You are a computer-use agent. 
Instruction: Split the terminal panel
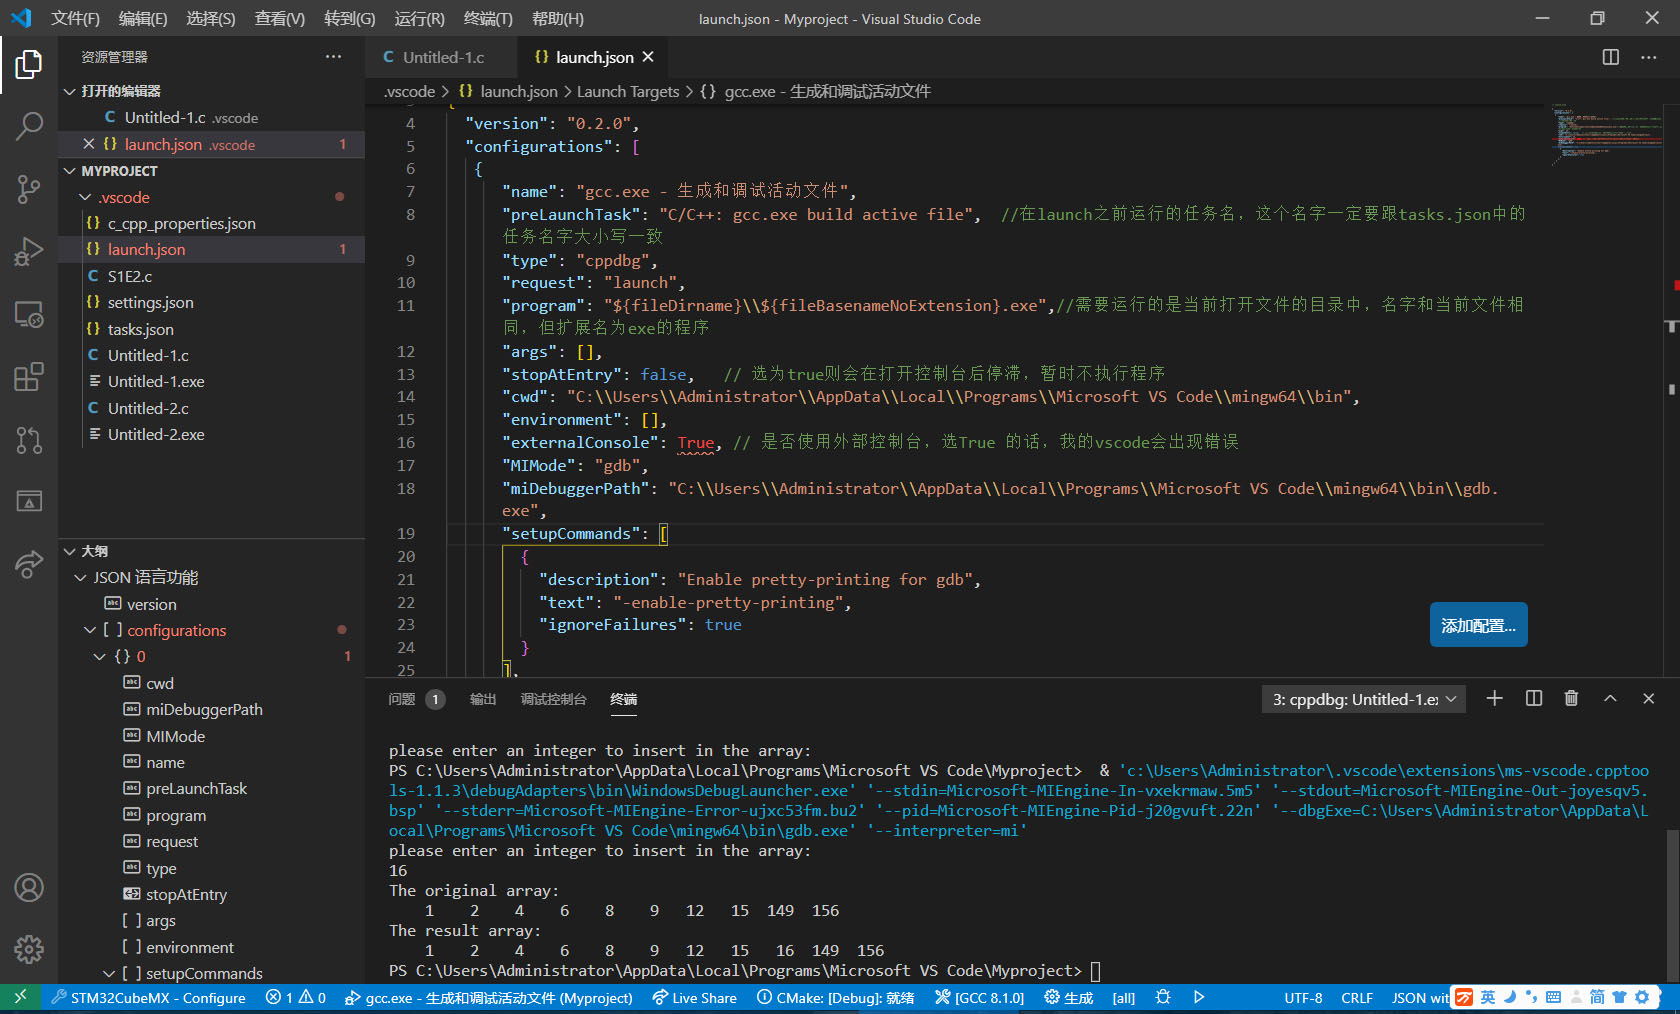tap(1533, 698)
